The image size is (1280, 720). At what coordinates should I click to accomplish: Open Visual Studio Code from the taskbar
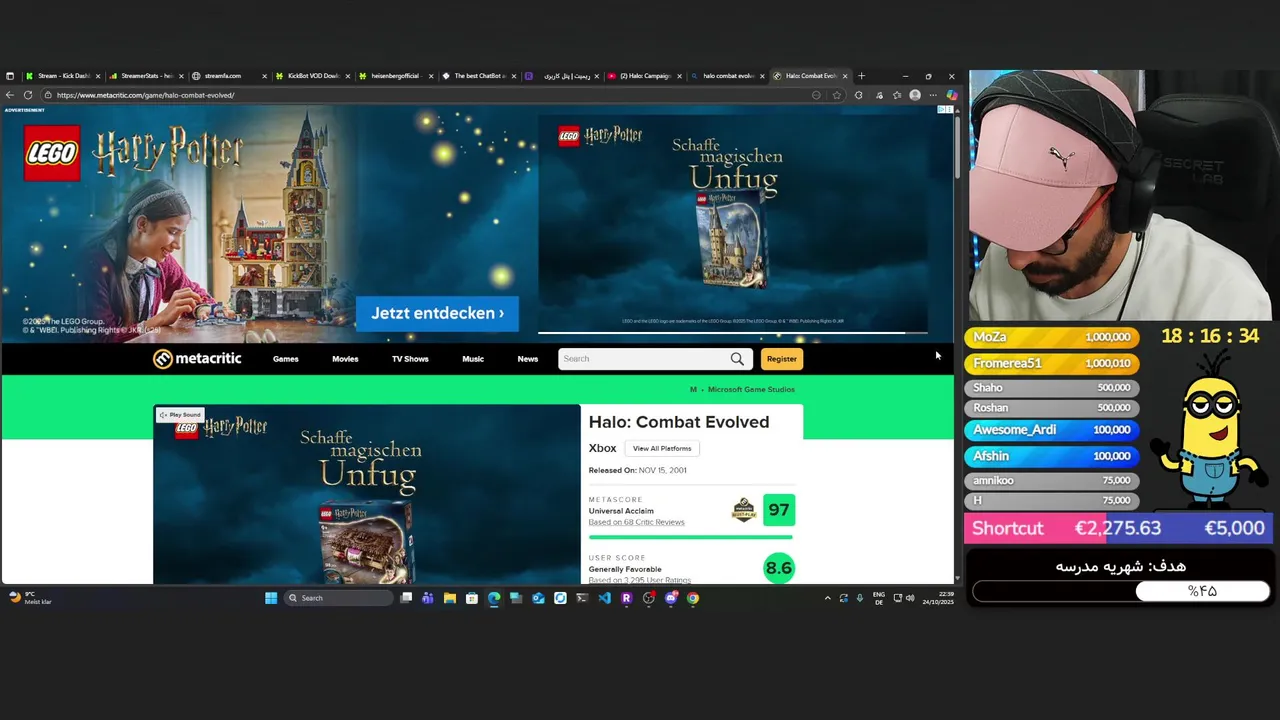[604, 598]
